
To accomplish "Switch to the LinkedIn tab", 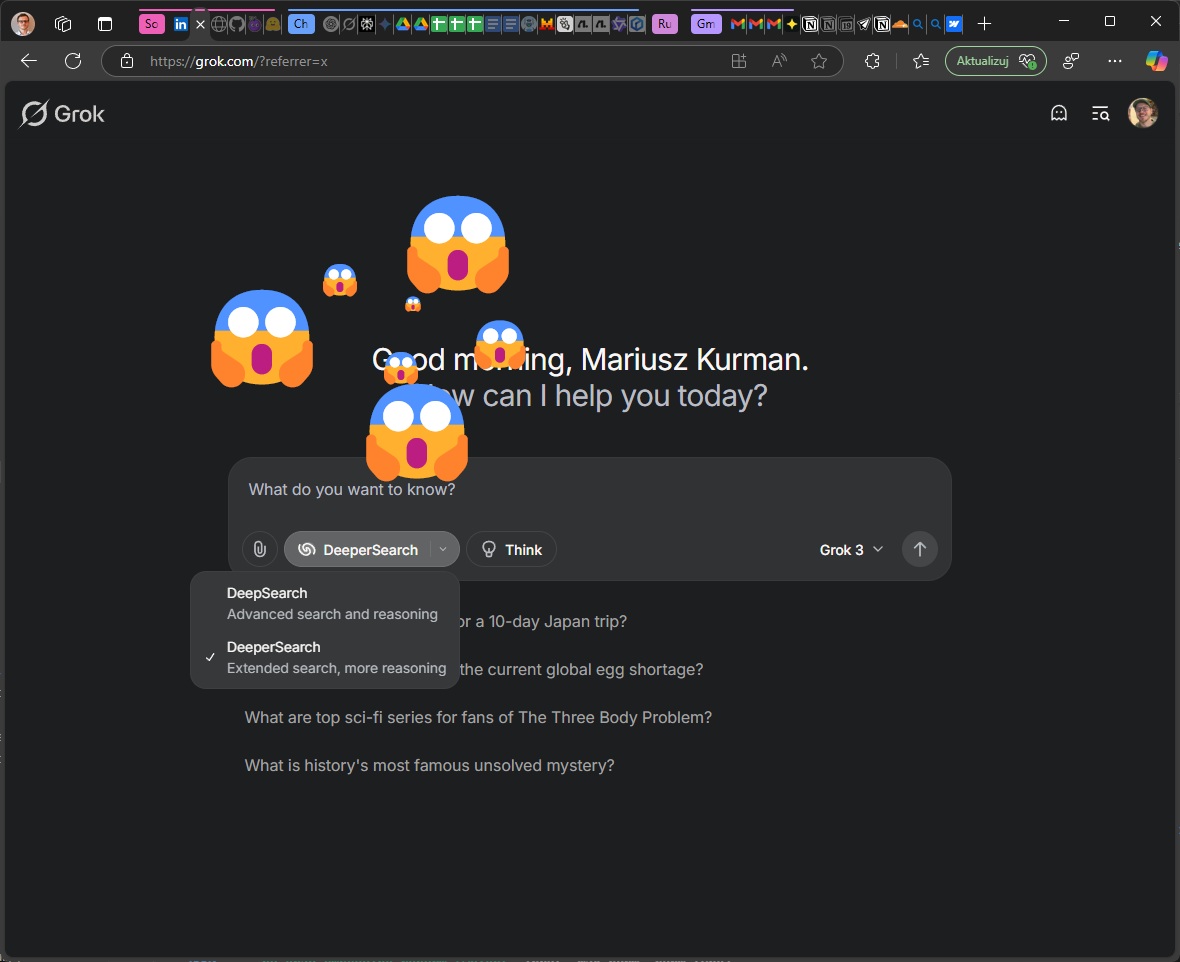I will point(181,24).
